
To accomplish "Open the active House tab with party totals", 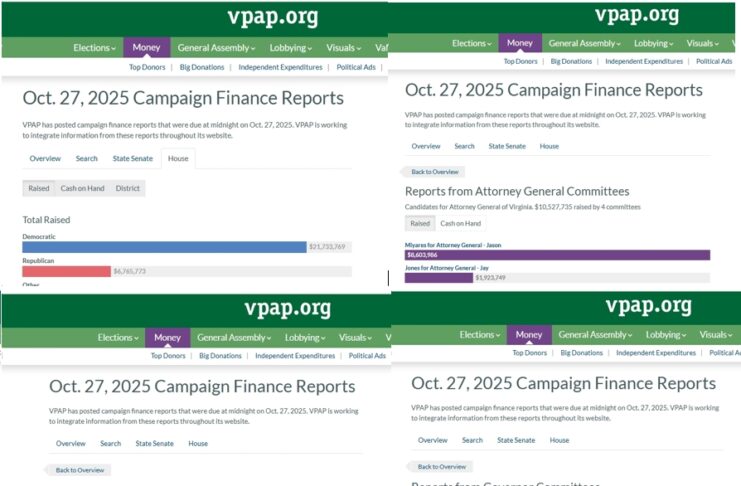I will [178, 158].
